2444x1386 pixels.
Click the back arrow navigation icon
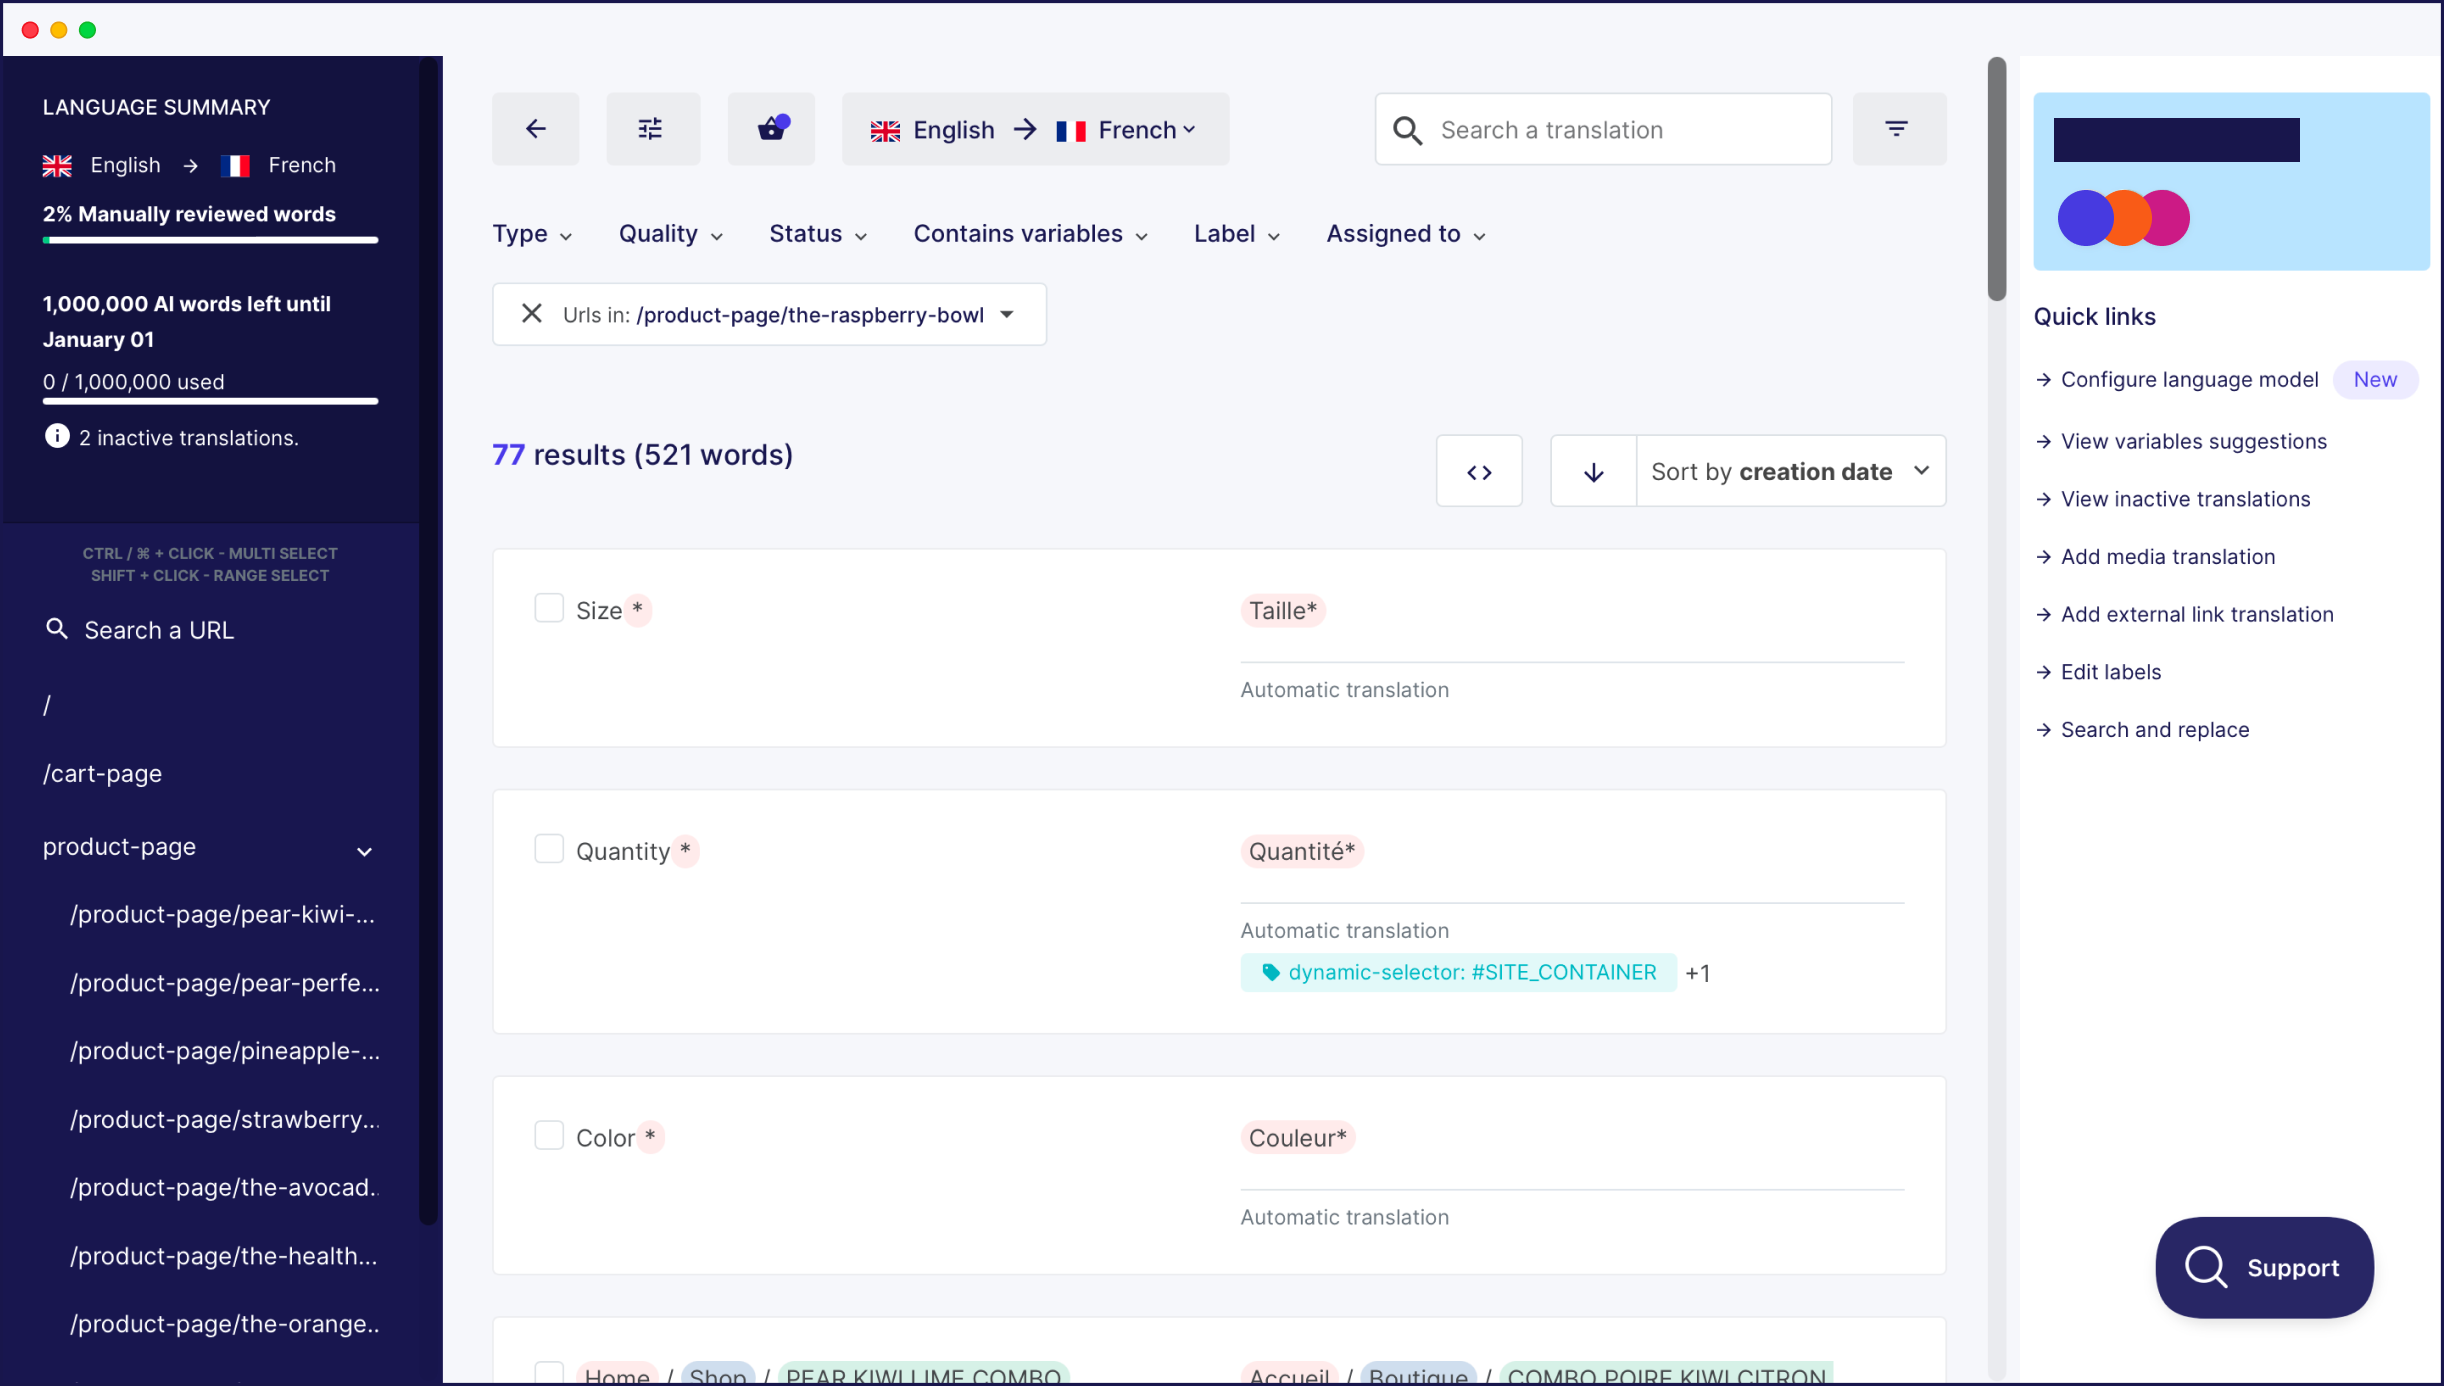[535, 129]
